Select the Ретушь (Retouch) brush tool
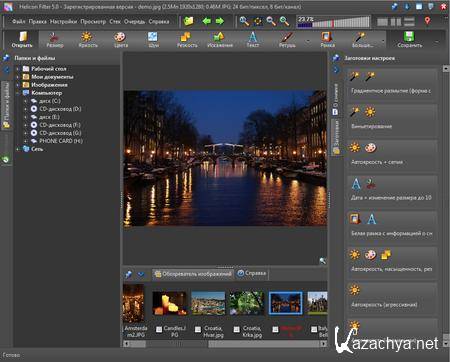This screenshot has height=362, width=450. 287,39
